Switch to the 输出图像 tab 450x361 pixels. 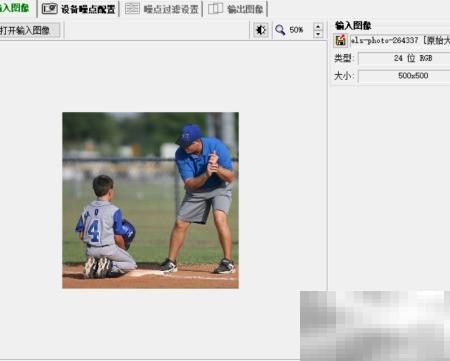pos(236,9)
